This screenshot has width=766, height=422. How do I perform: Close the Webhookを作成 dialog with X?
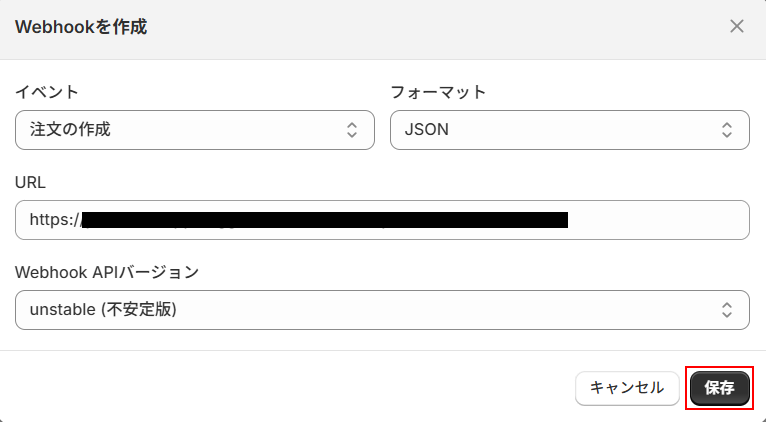[737, 27]
